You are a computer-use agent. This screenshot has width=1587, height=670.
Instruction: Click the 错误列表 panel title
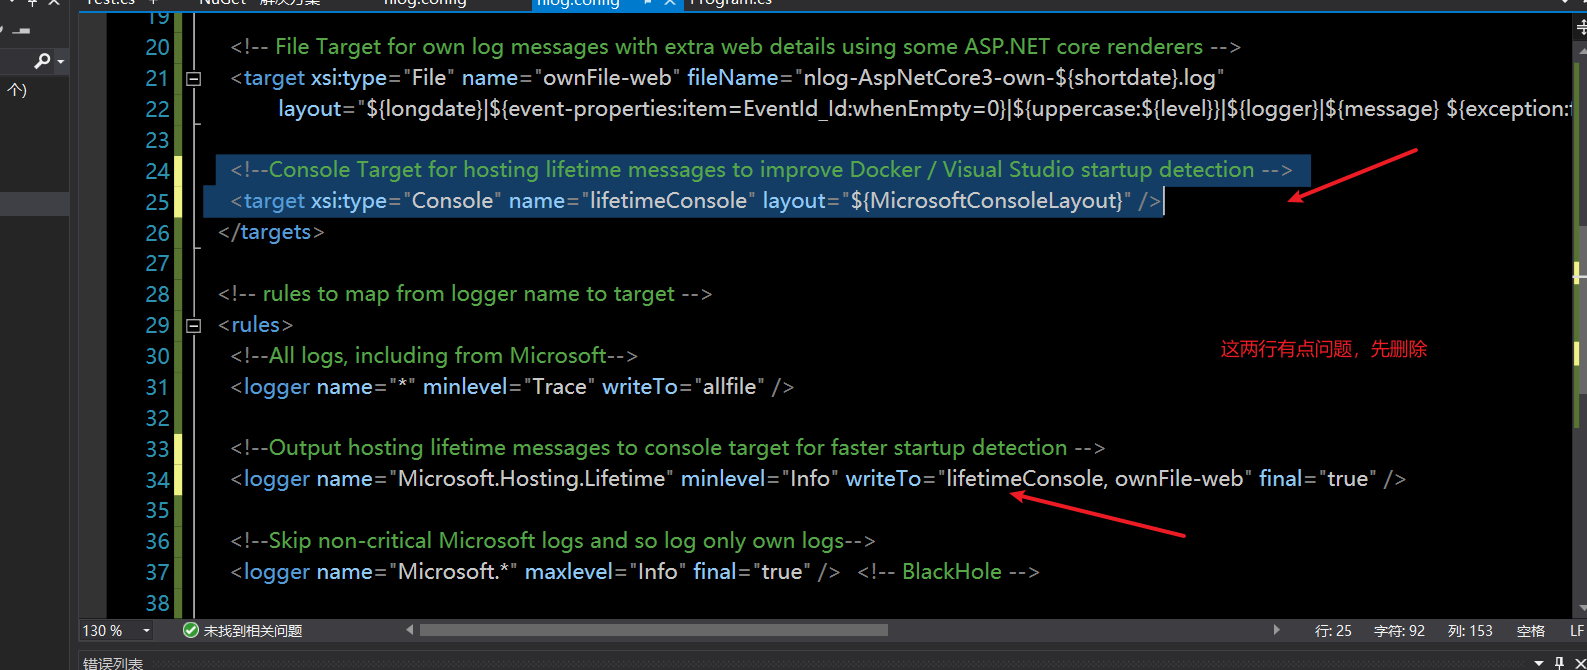[x=113, y=663]
